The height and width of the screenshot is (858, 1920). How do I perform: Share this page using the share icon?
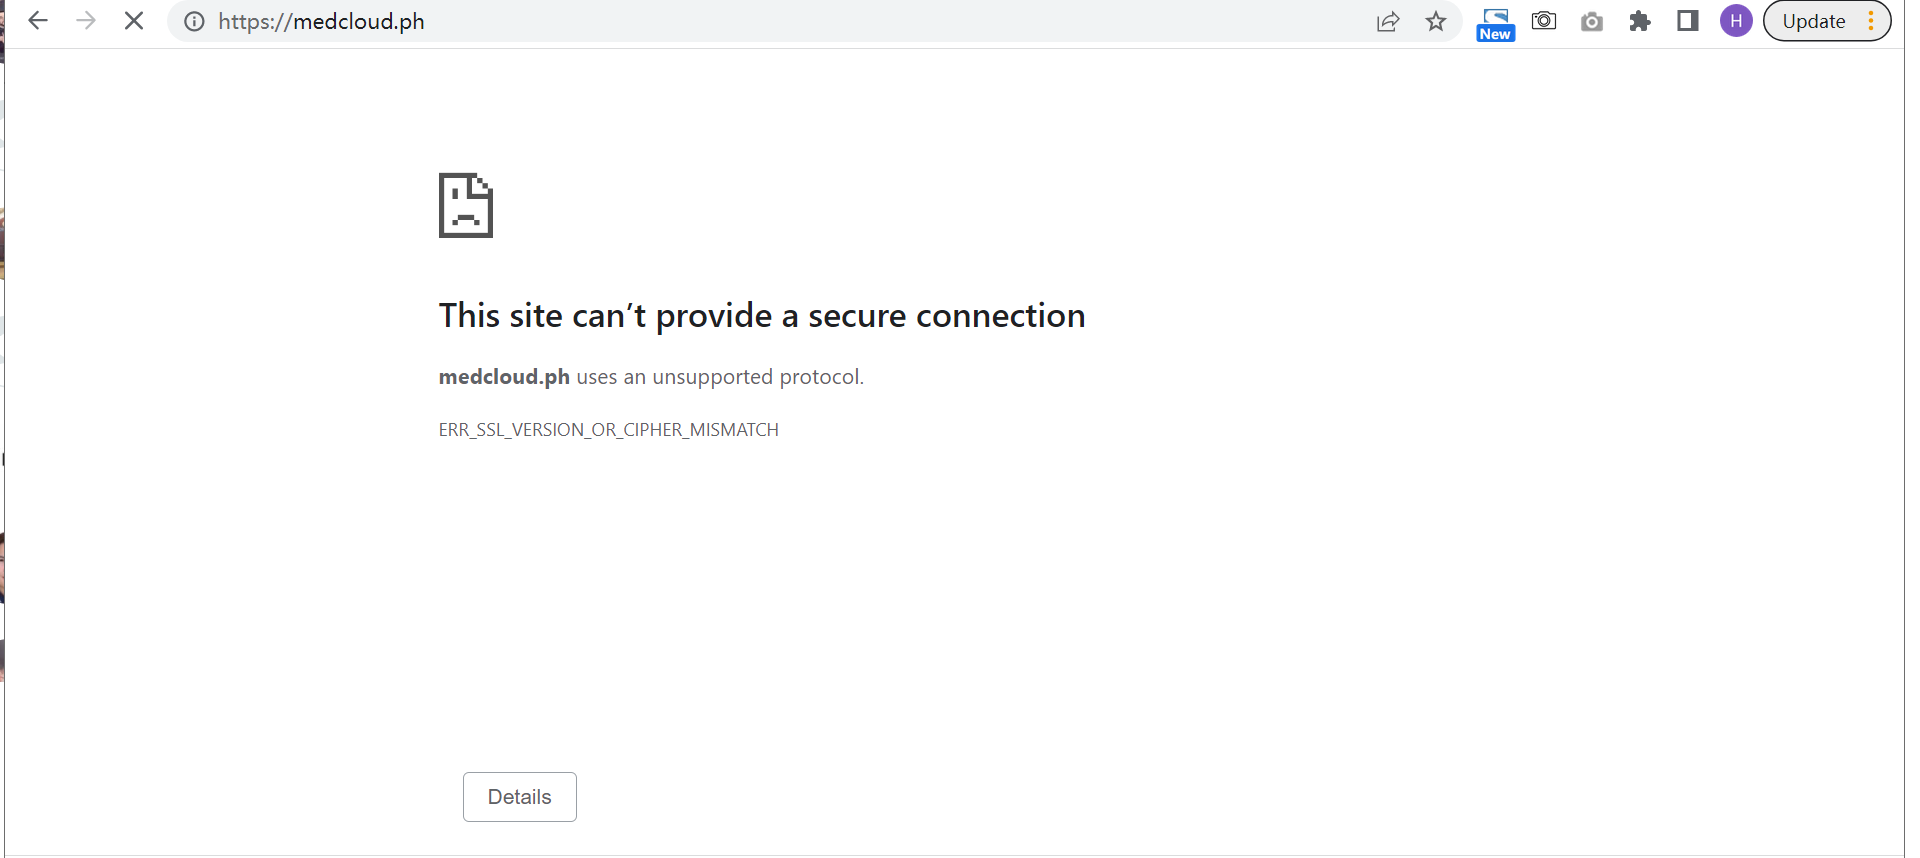click(x=1388, y=22)
